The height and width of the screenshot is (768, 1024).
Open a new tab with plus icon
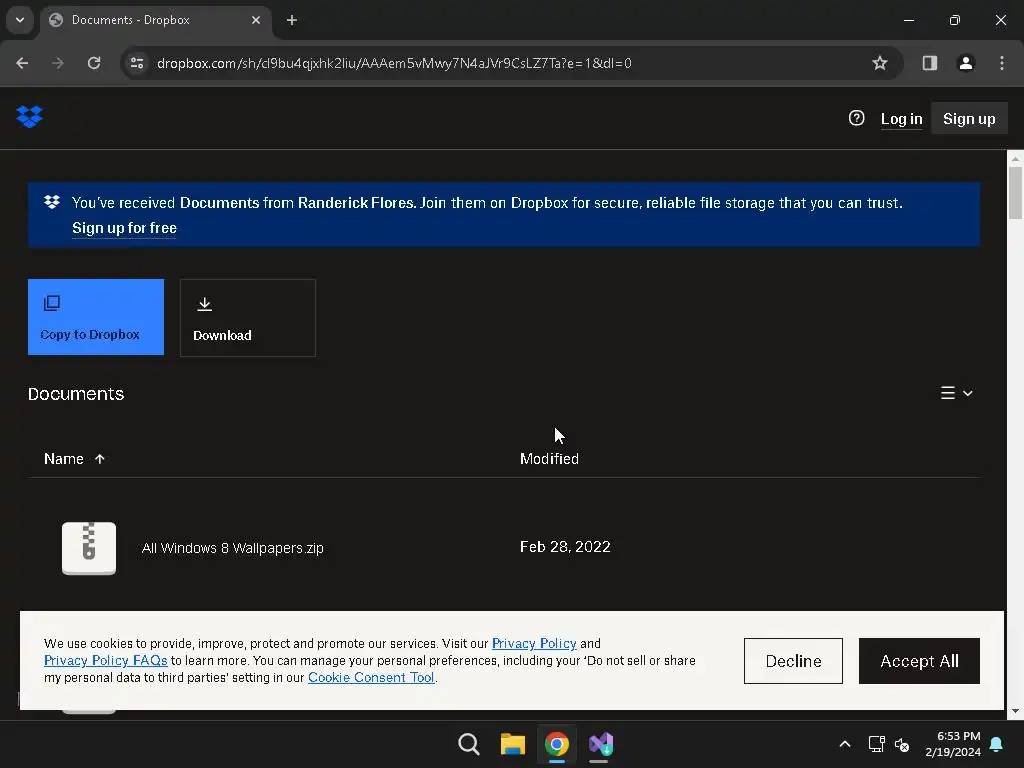[x=292, y=20]
